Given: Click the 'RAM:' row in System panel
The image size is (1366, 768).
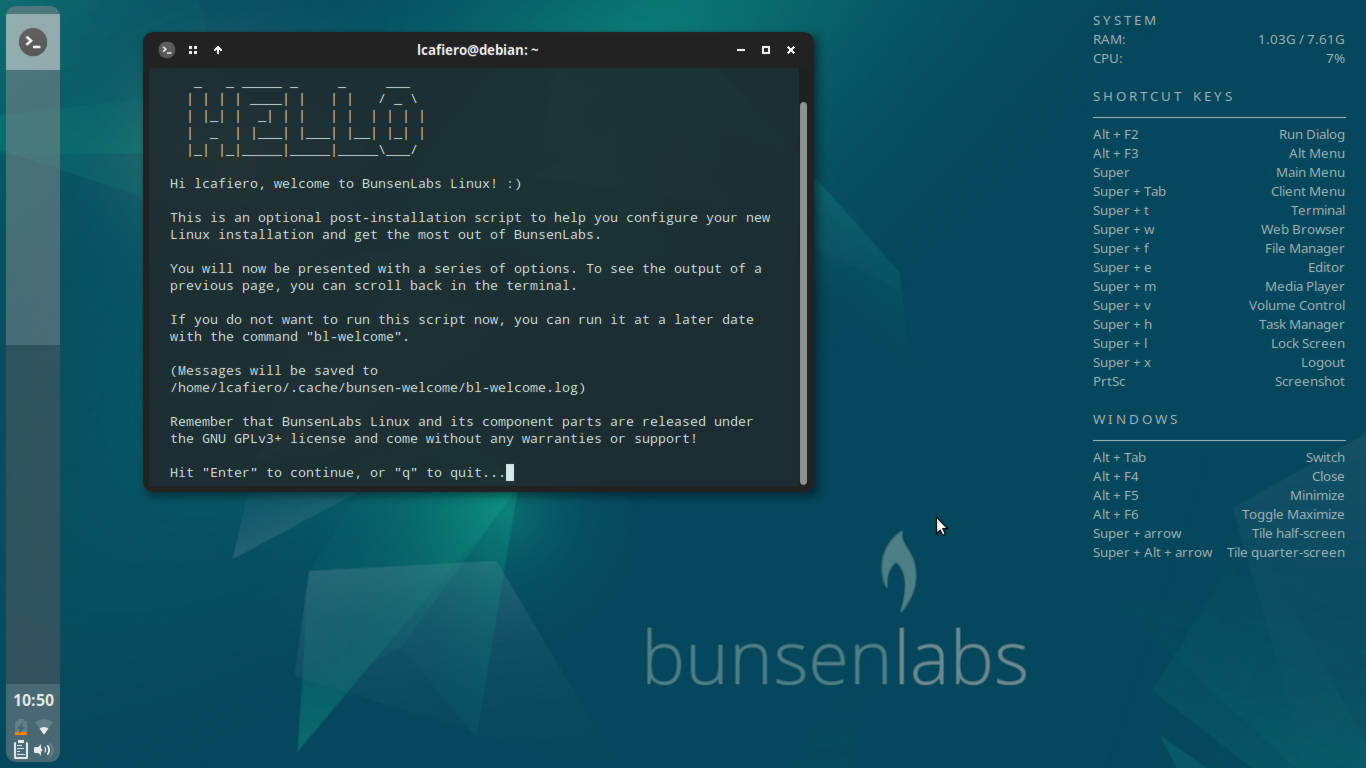Looking at the screenshot, I should coord(1219,40).
